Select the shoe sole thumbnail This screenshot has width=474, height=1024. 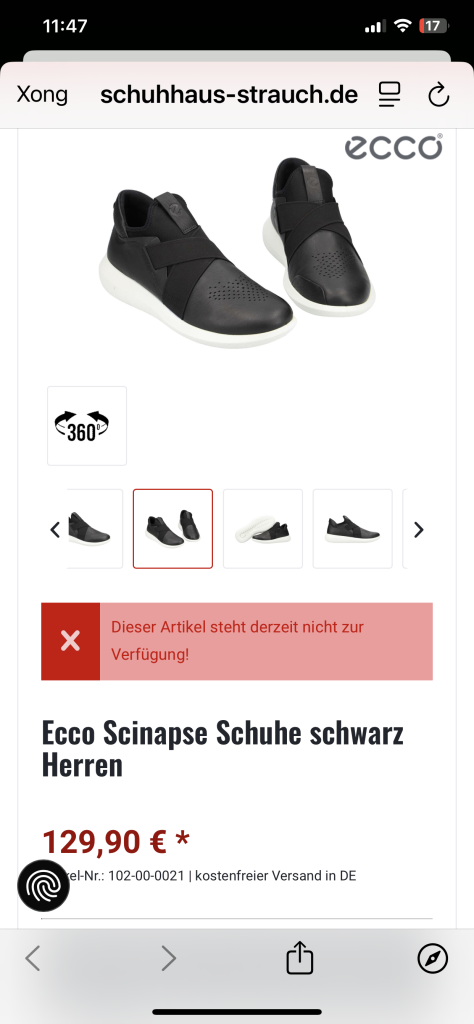[x=262, y=529]
